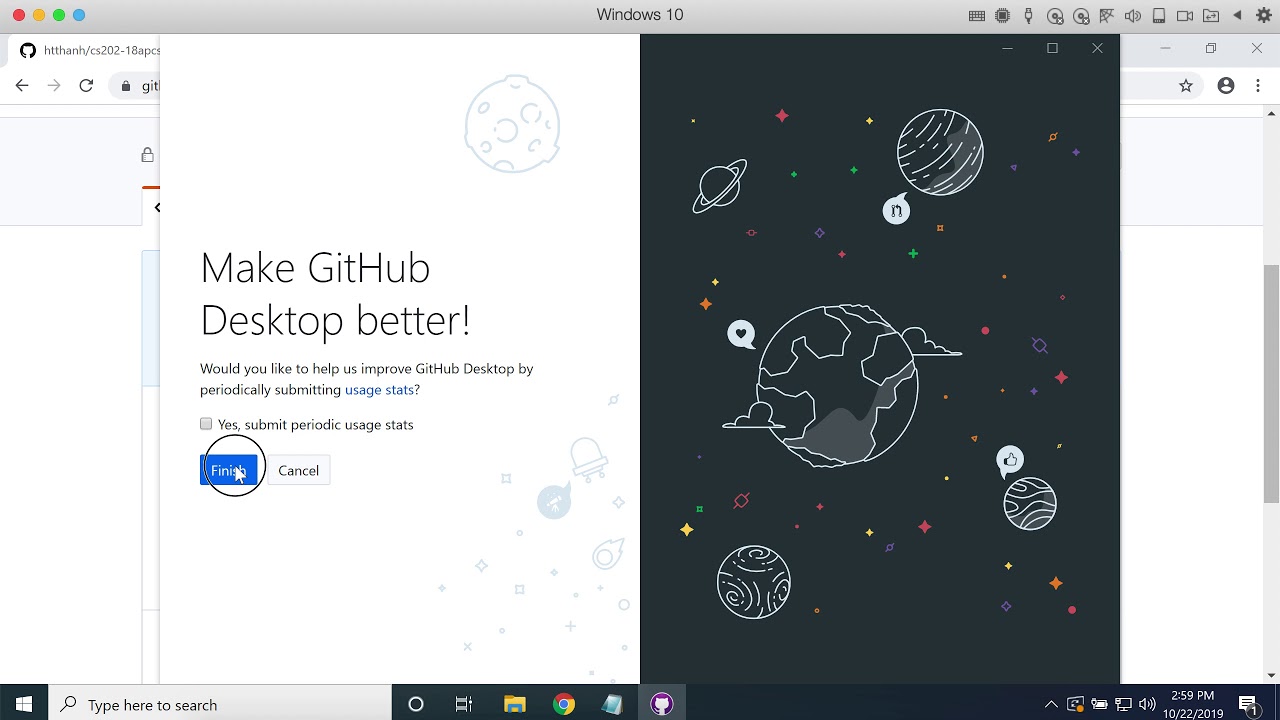This screenshot has height=720, width=1280.
Task: Restore down the Chrome window
Action: 1211,48
